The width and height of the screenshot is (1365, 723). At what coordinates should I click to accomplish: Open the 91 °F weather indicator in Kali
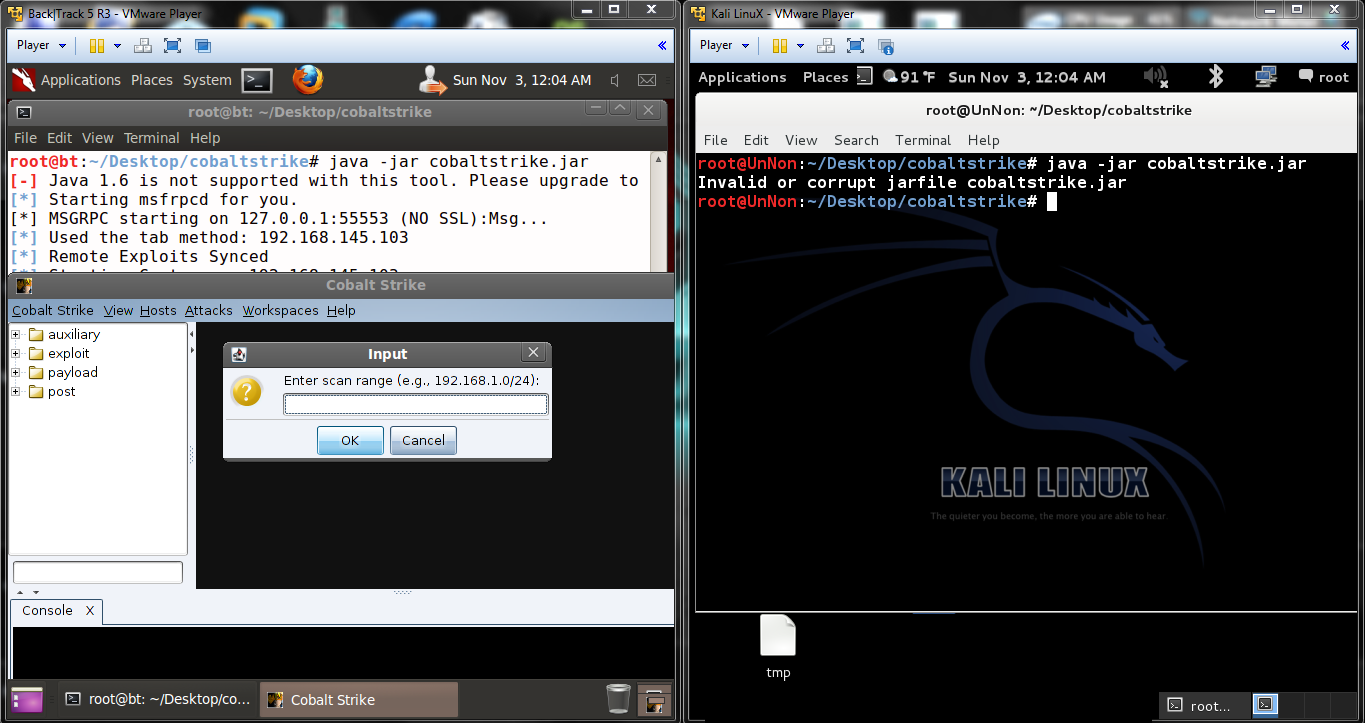pyautogui.click(x=908, y=77)
